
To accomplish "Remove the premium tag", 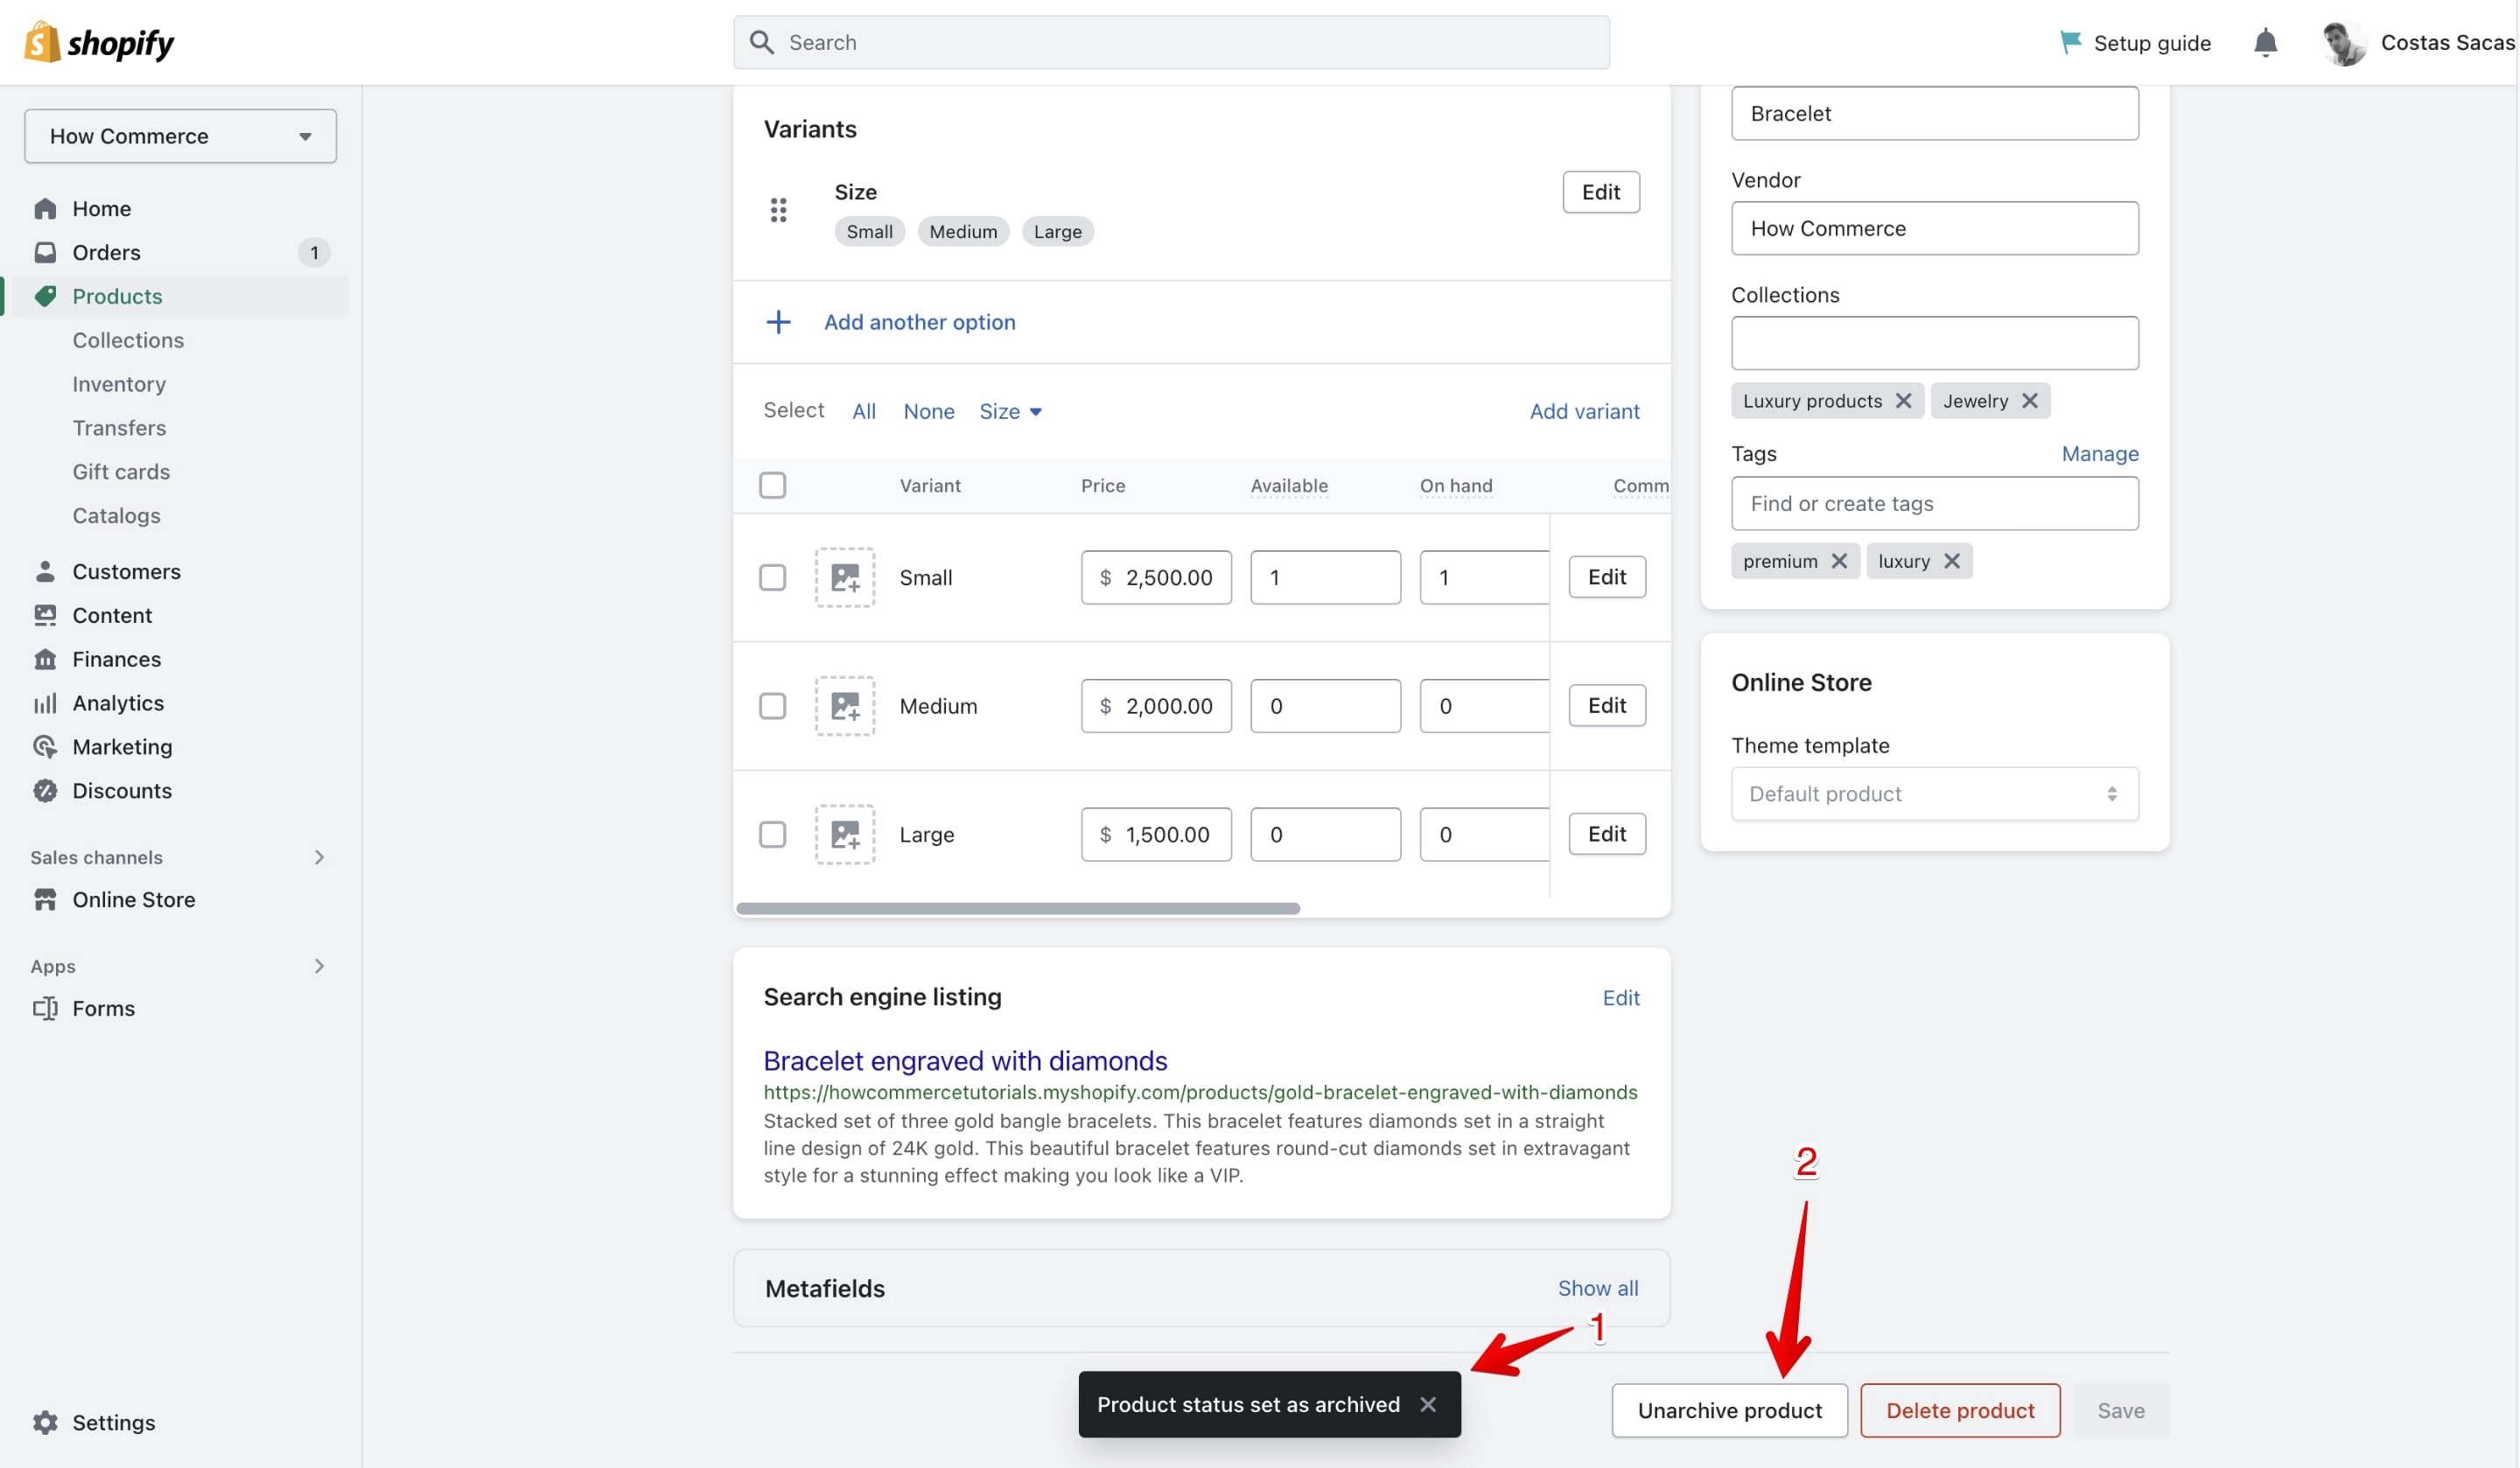I will pyautogui.click(x=1839, y=561).
